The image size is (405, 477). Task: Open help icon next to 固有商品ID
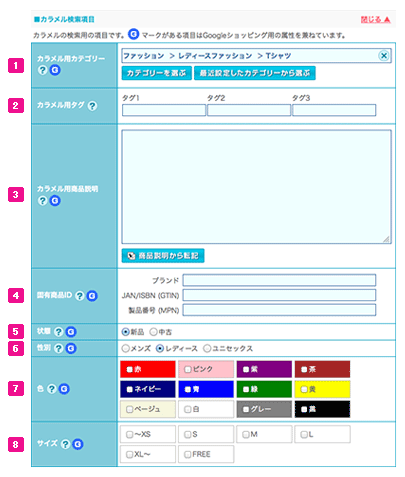pyautogui.click(x=79, y=296)
